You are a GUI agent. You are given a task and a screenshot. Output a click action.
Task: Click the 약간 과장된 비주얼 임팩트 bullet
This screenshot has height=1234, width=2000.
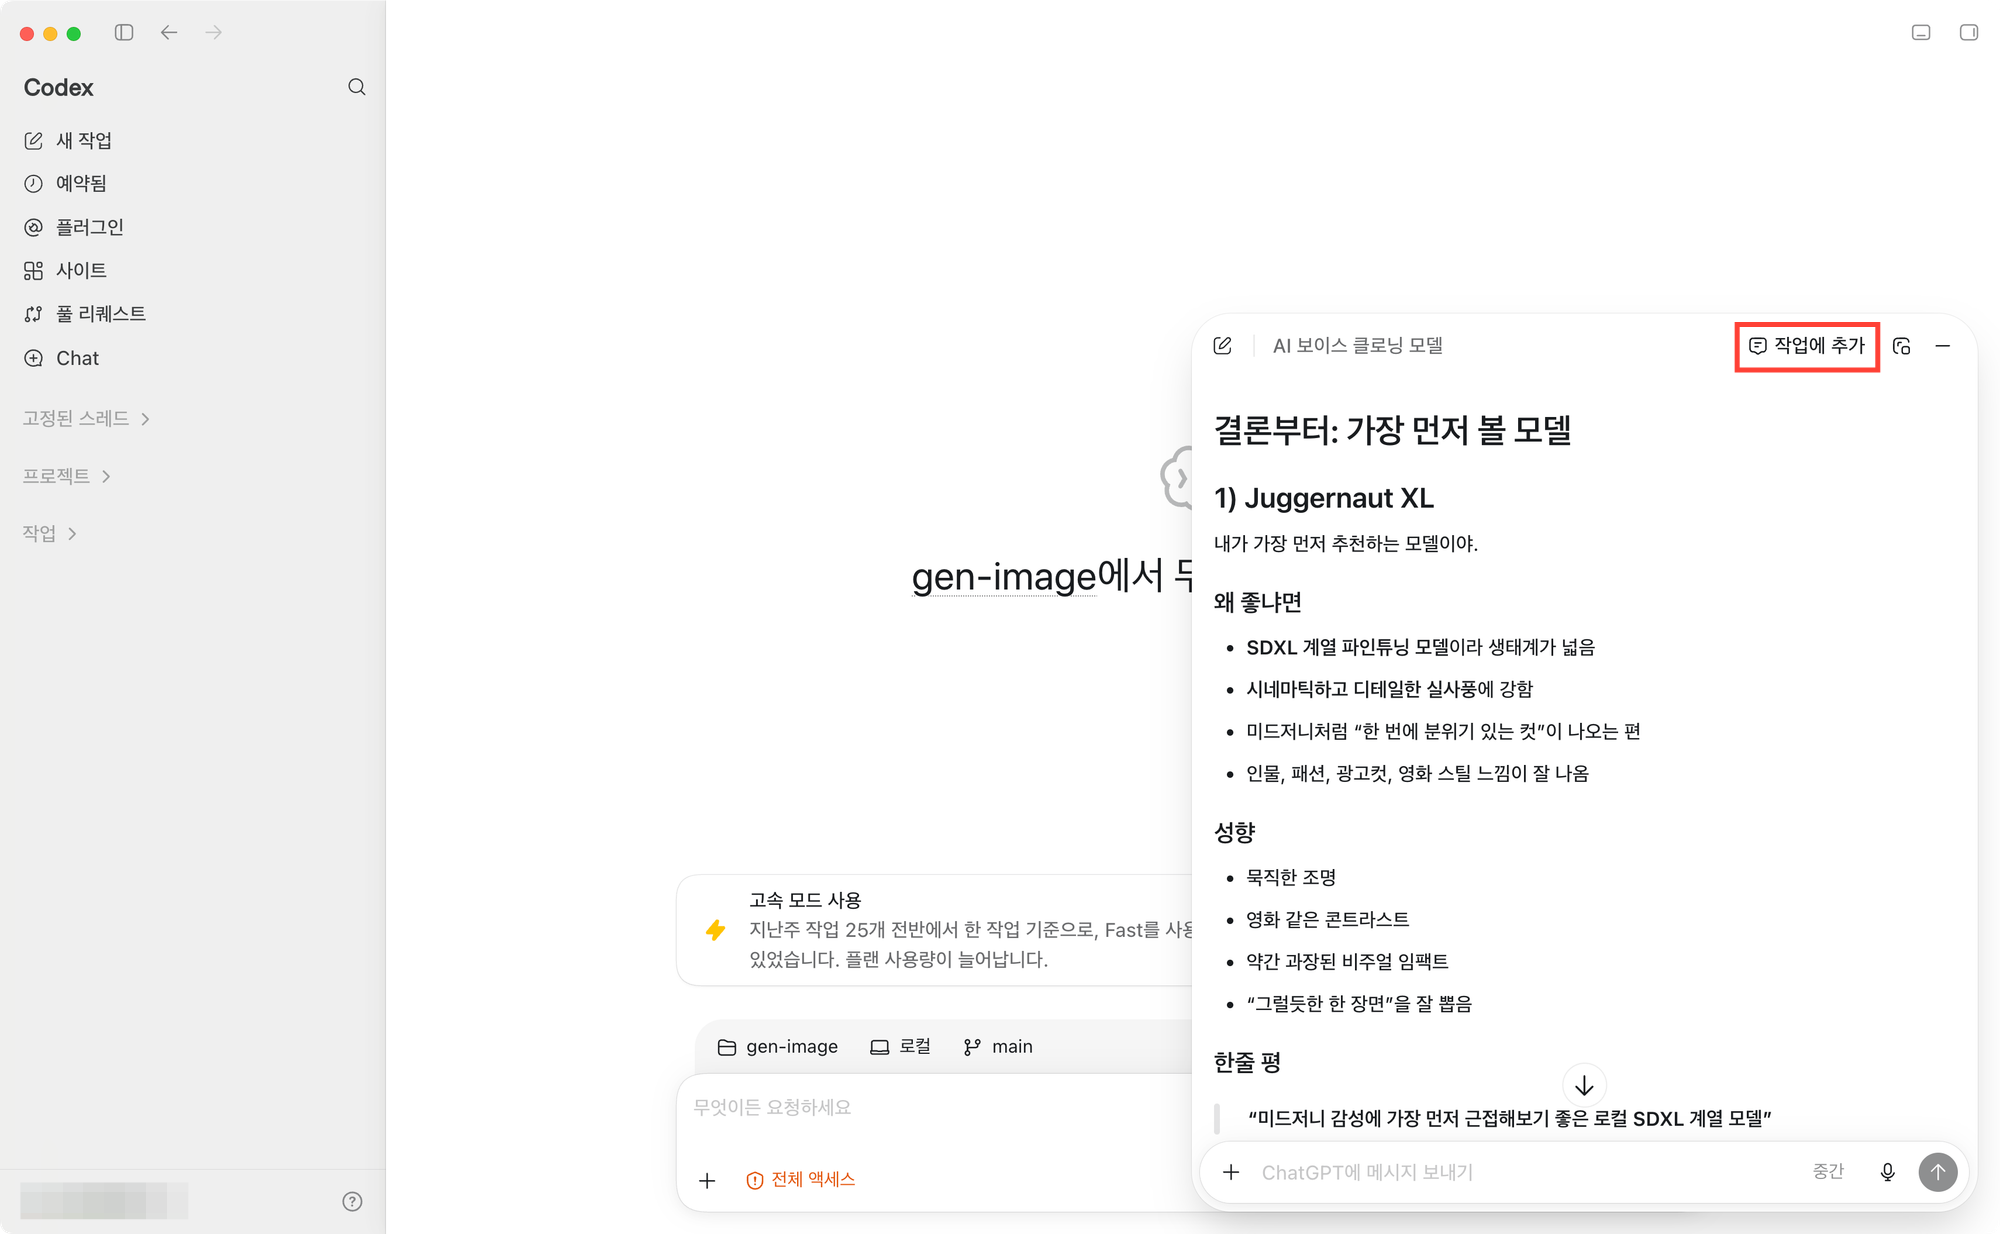tap(1347, 962)
